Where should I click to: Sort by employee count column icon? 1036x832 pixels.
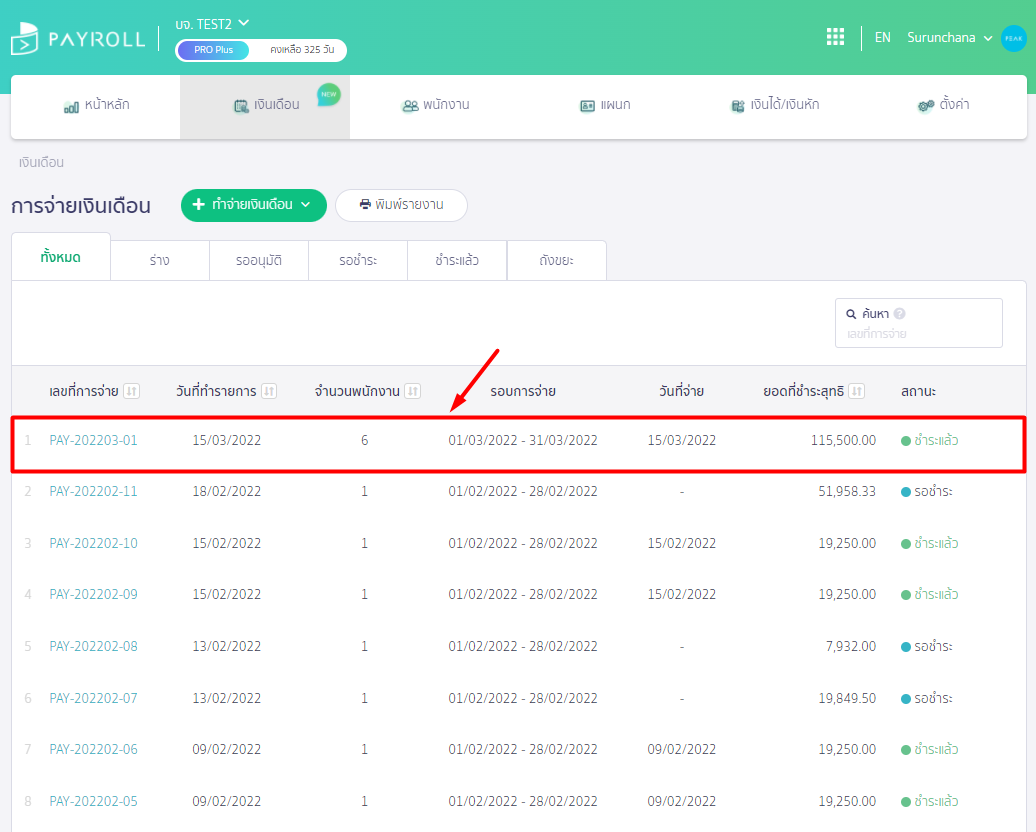(x=412, y=391)
